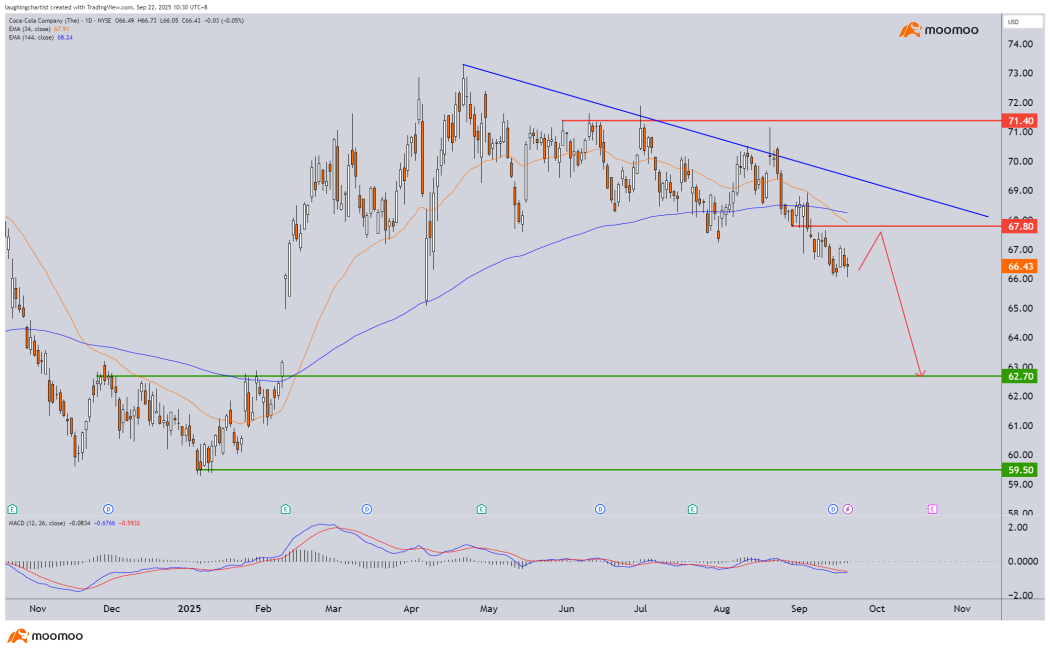The image size is (1050, 650).
Task: Select the dividend marker in mid June
Action: [x=600, y=509]
